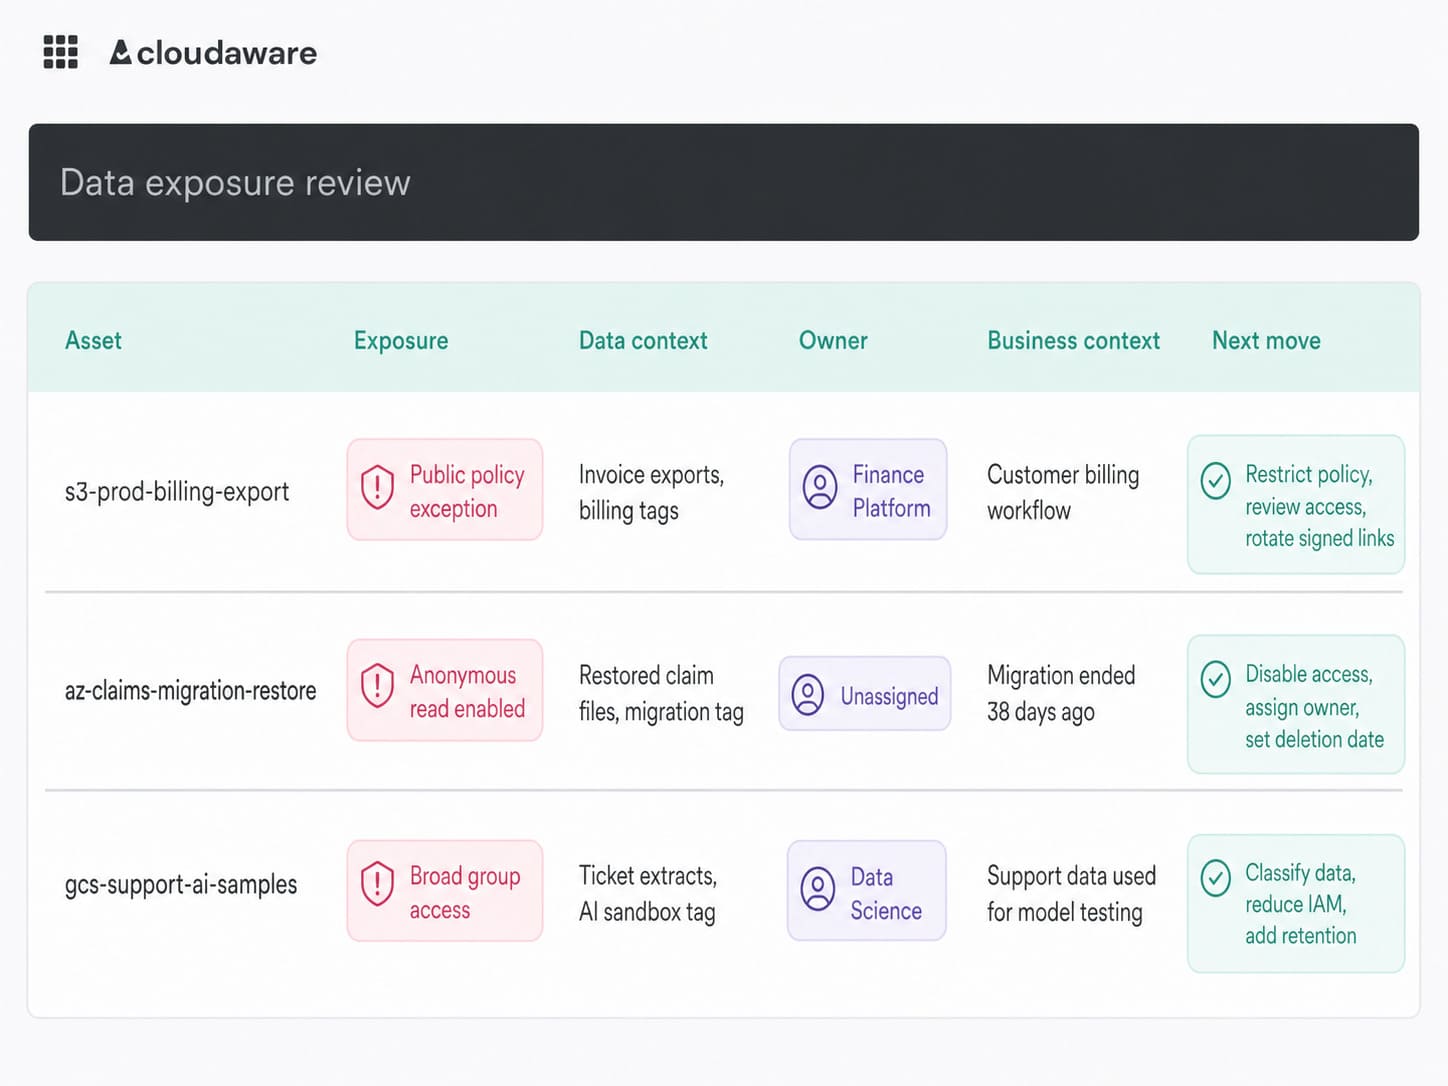The image size is (1448, 1086).
Task: Select the Data Science owner chip
Action: pos(867,890)
